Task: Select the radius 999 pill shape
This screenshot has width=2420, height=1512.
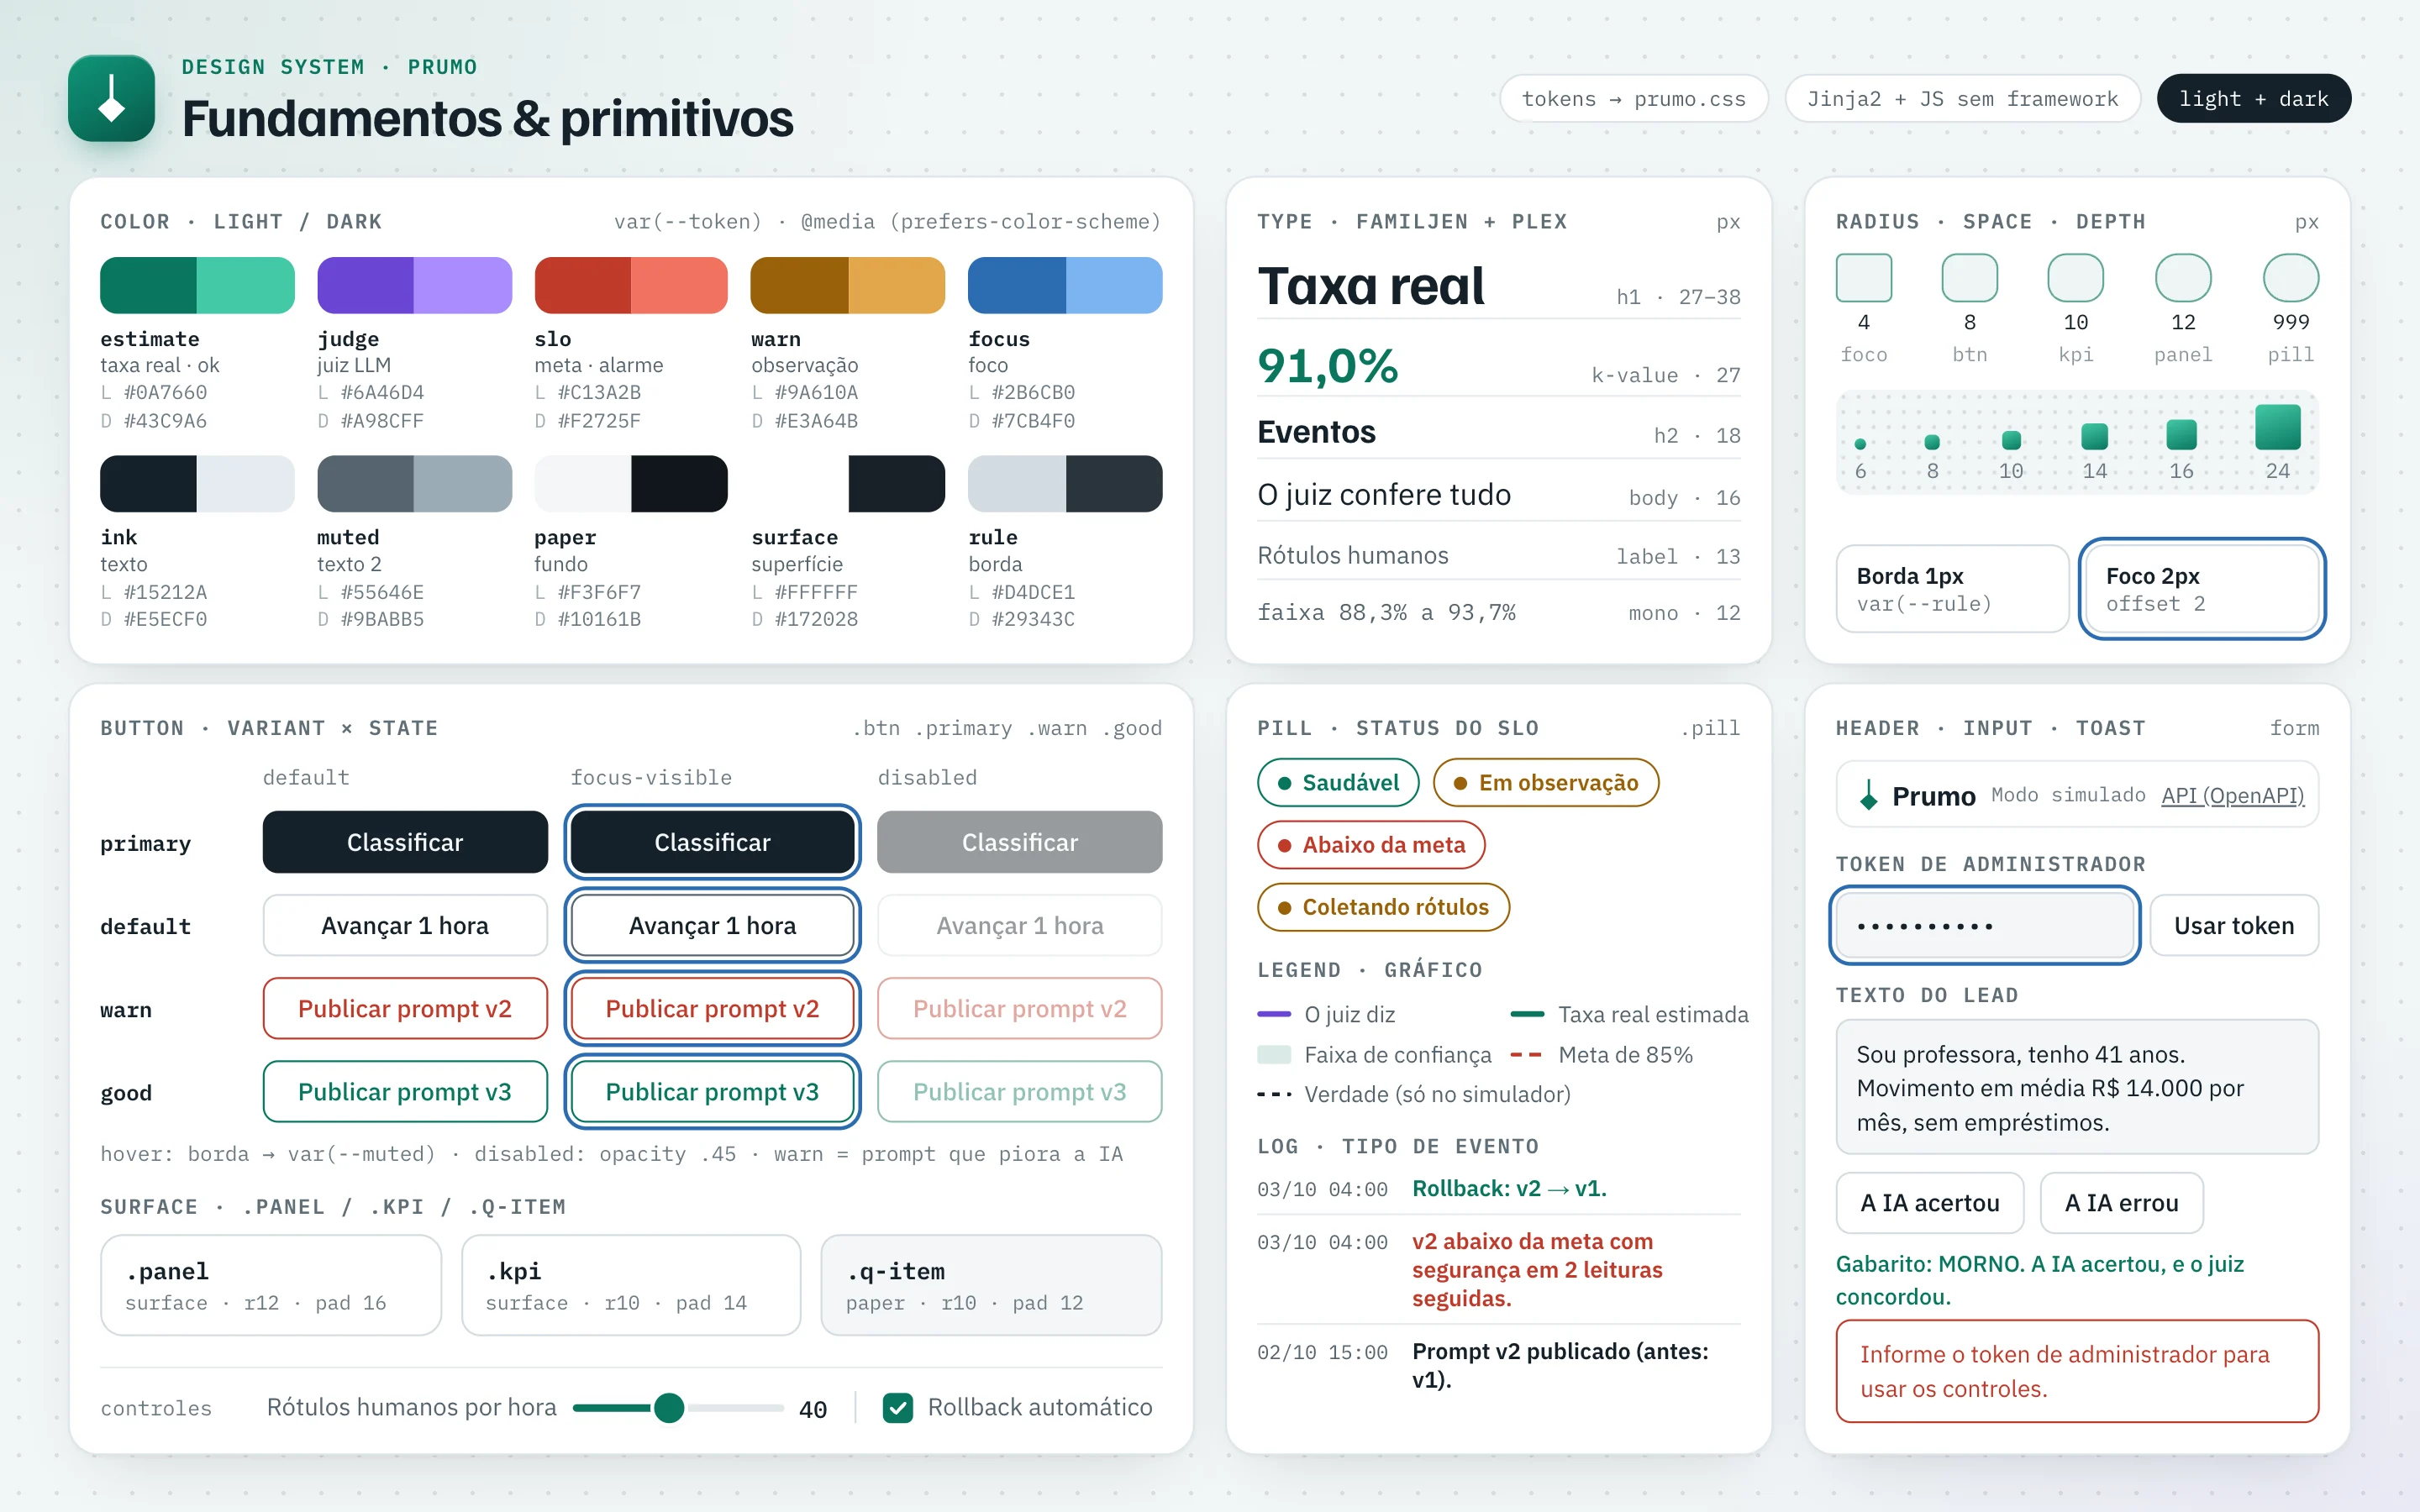Action: 2290,278
